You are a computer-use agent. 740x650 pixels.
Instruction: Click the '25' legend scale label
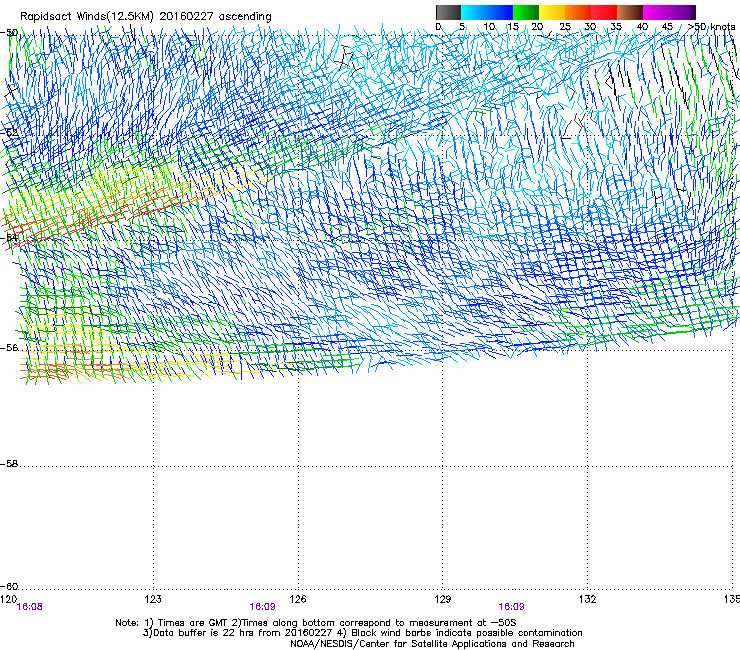coord(565,27)
